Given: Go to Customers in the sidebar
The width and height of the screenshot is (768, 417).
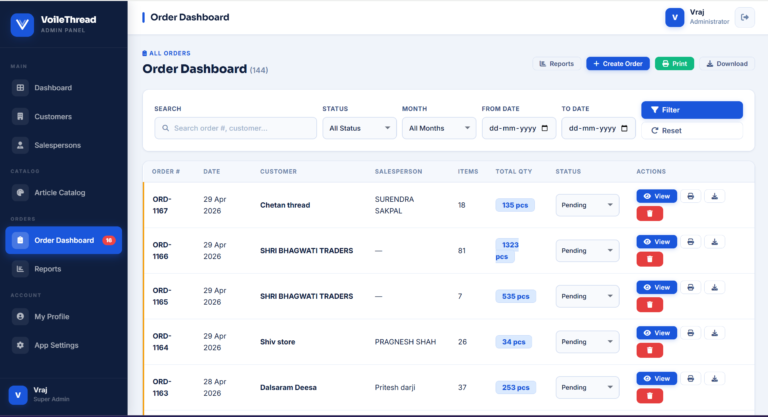Looking at the screenshot, I should (52, 116).
